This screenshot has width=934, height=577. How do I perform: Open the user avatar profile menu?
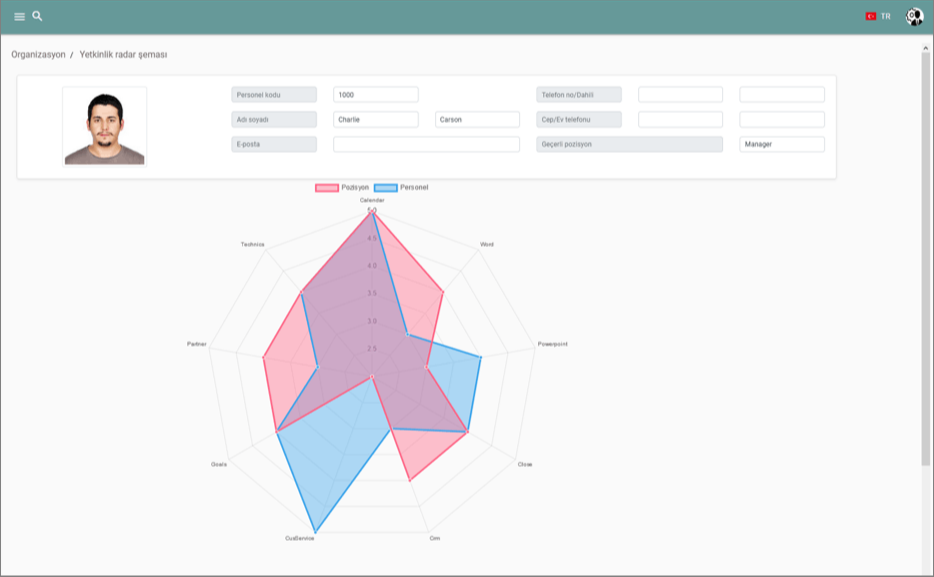click(914, 16)
